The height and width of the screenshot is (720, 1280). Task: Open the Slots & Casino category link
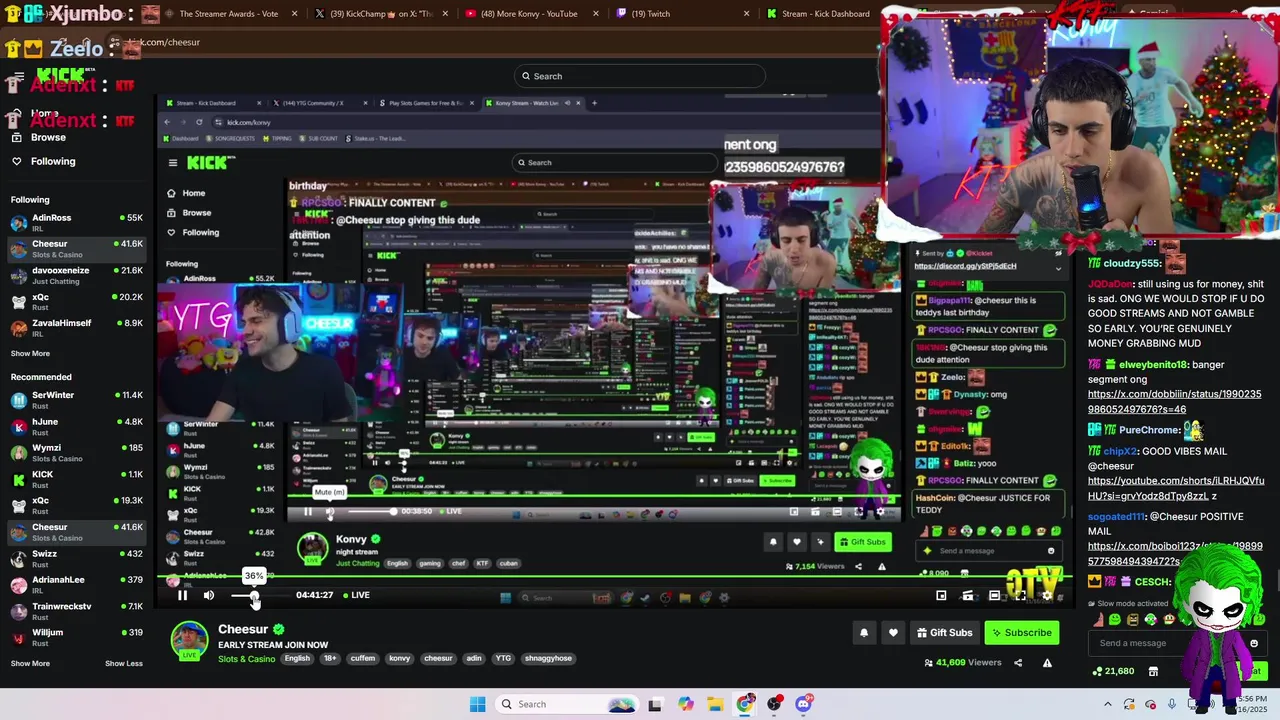[x=246, y=659]
